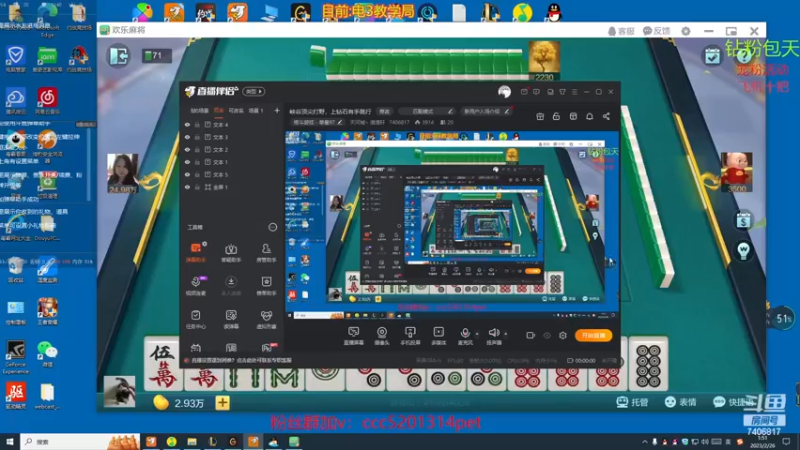Click the unlock padlock icon
Image resolution: width=800 pixels, height=450 pixels.
pyautogui.click(x=557, y=116)
